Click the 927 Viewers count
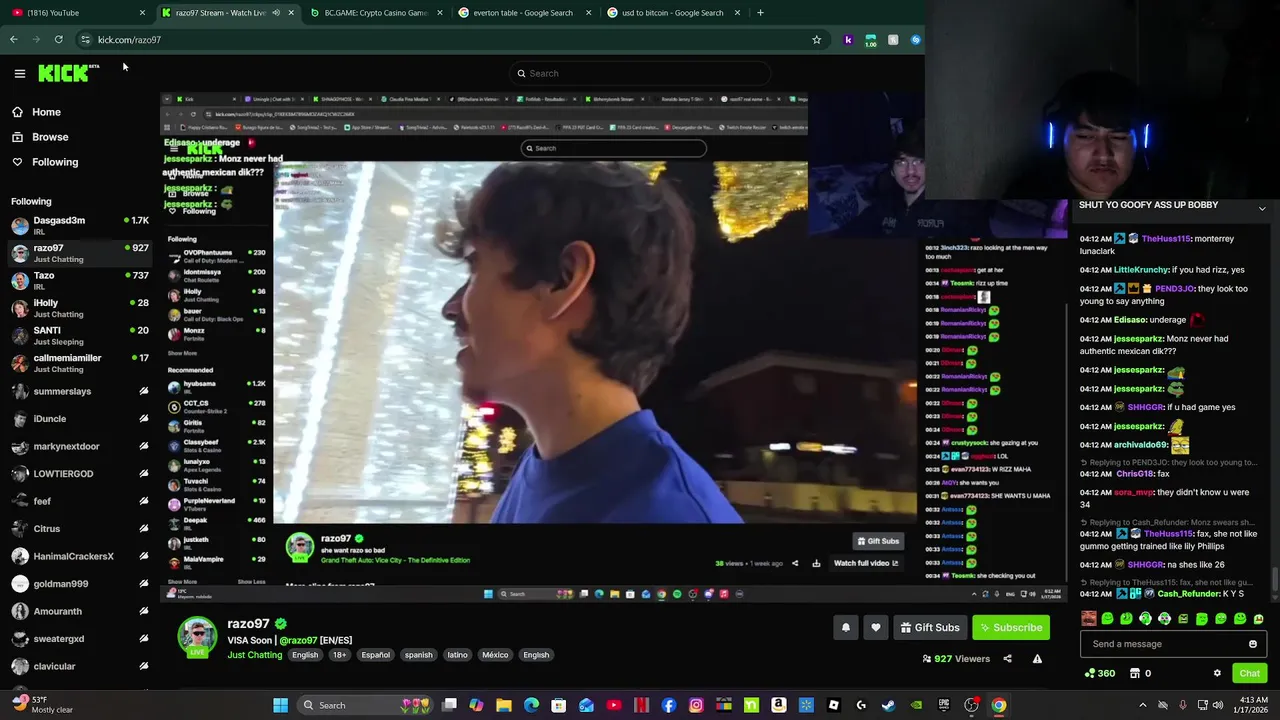This screenshot has width=1280, height=720. coord(956,659)
